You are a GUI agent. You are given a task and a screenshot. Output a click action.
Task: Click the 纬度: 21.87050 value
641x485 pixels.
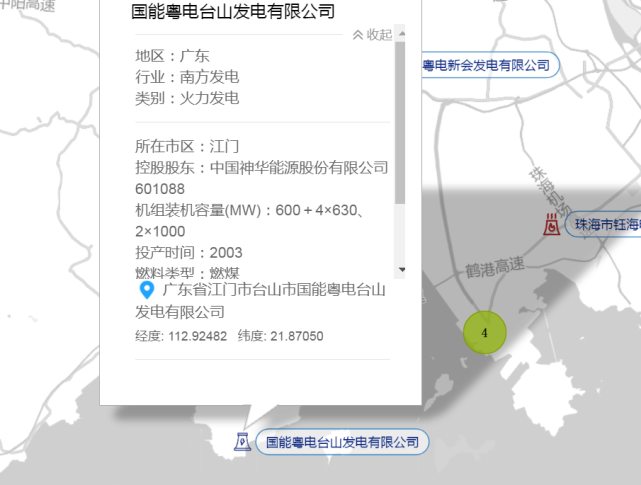pyautogui.click(x=280, y=336)
